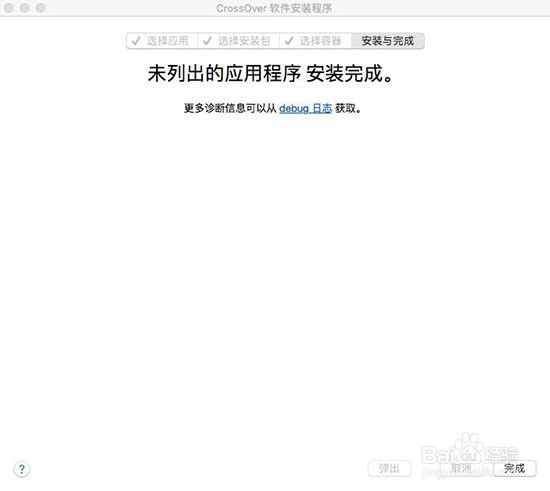The height and width of the screenshot is (491, 550).
Task: Close the installer window
Action: [9, 8]
